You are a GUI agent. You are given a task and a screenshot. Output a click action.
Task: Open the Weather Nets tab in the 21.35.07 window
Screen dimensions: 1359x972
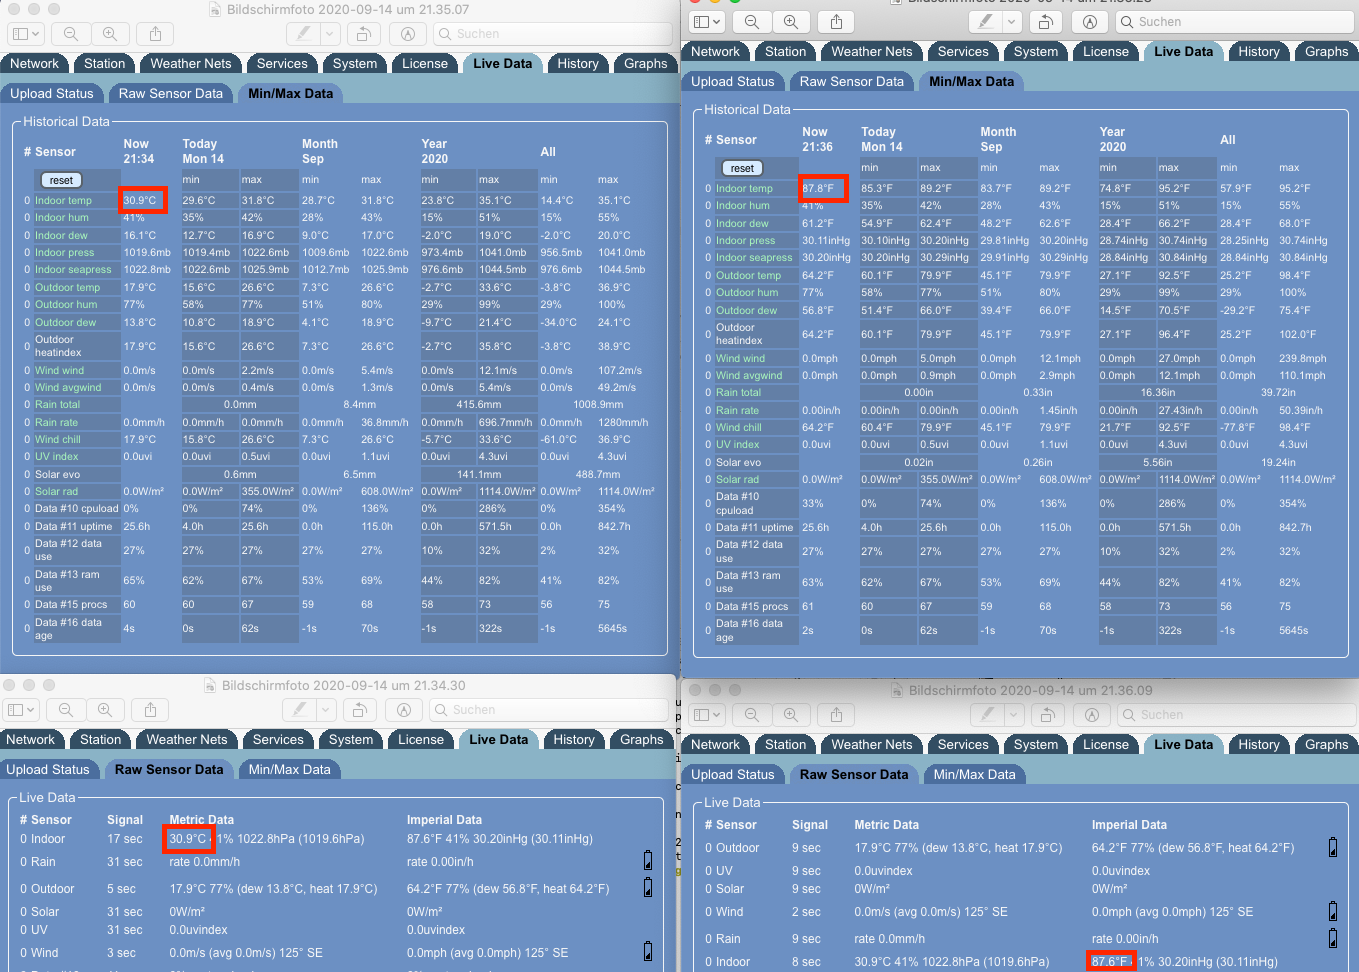[191, 63]
